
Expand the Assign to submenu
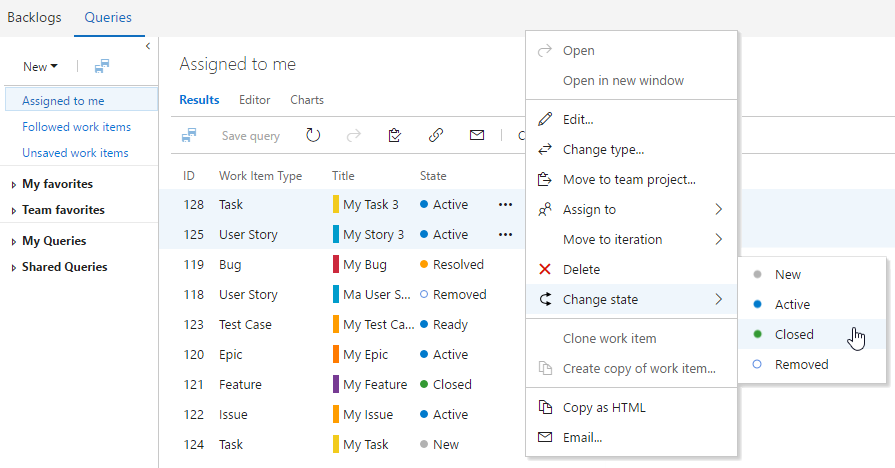click(630, 209)
